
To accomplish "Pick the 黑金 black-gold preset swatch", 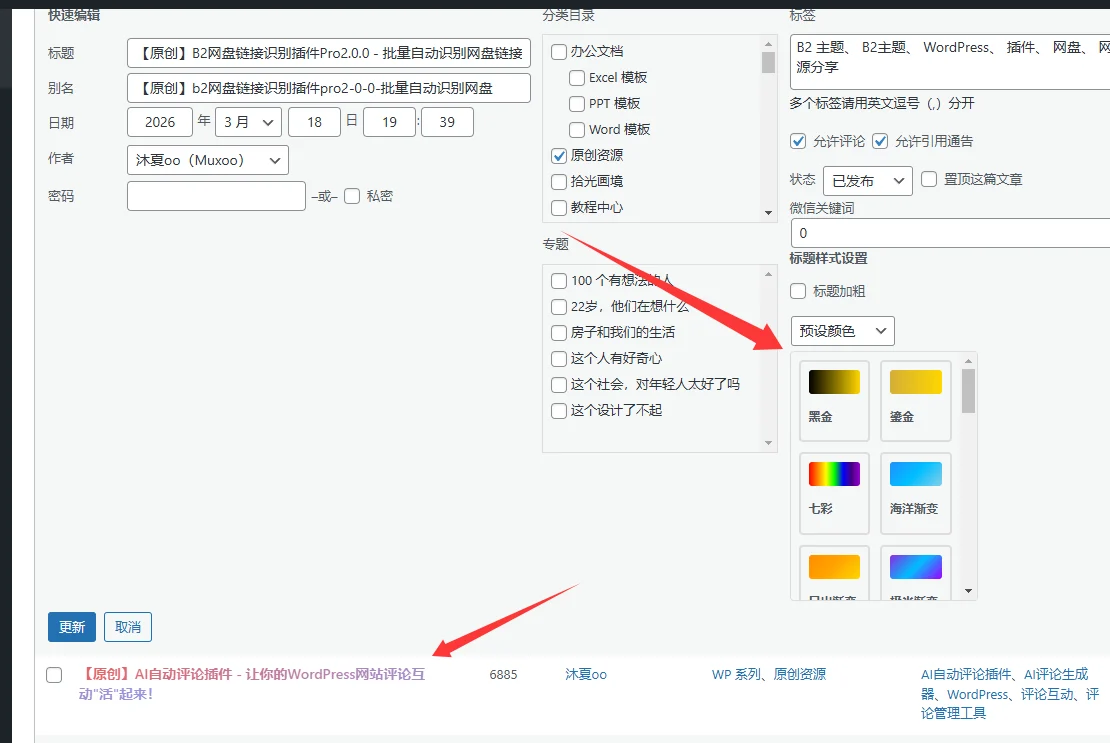I will [834, 399].
